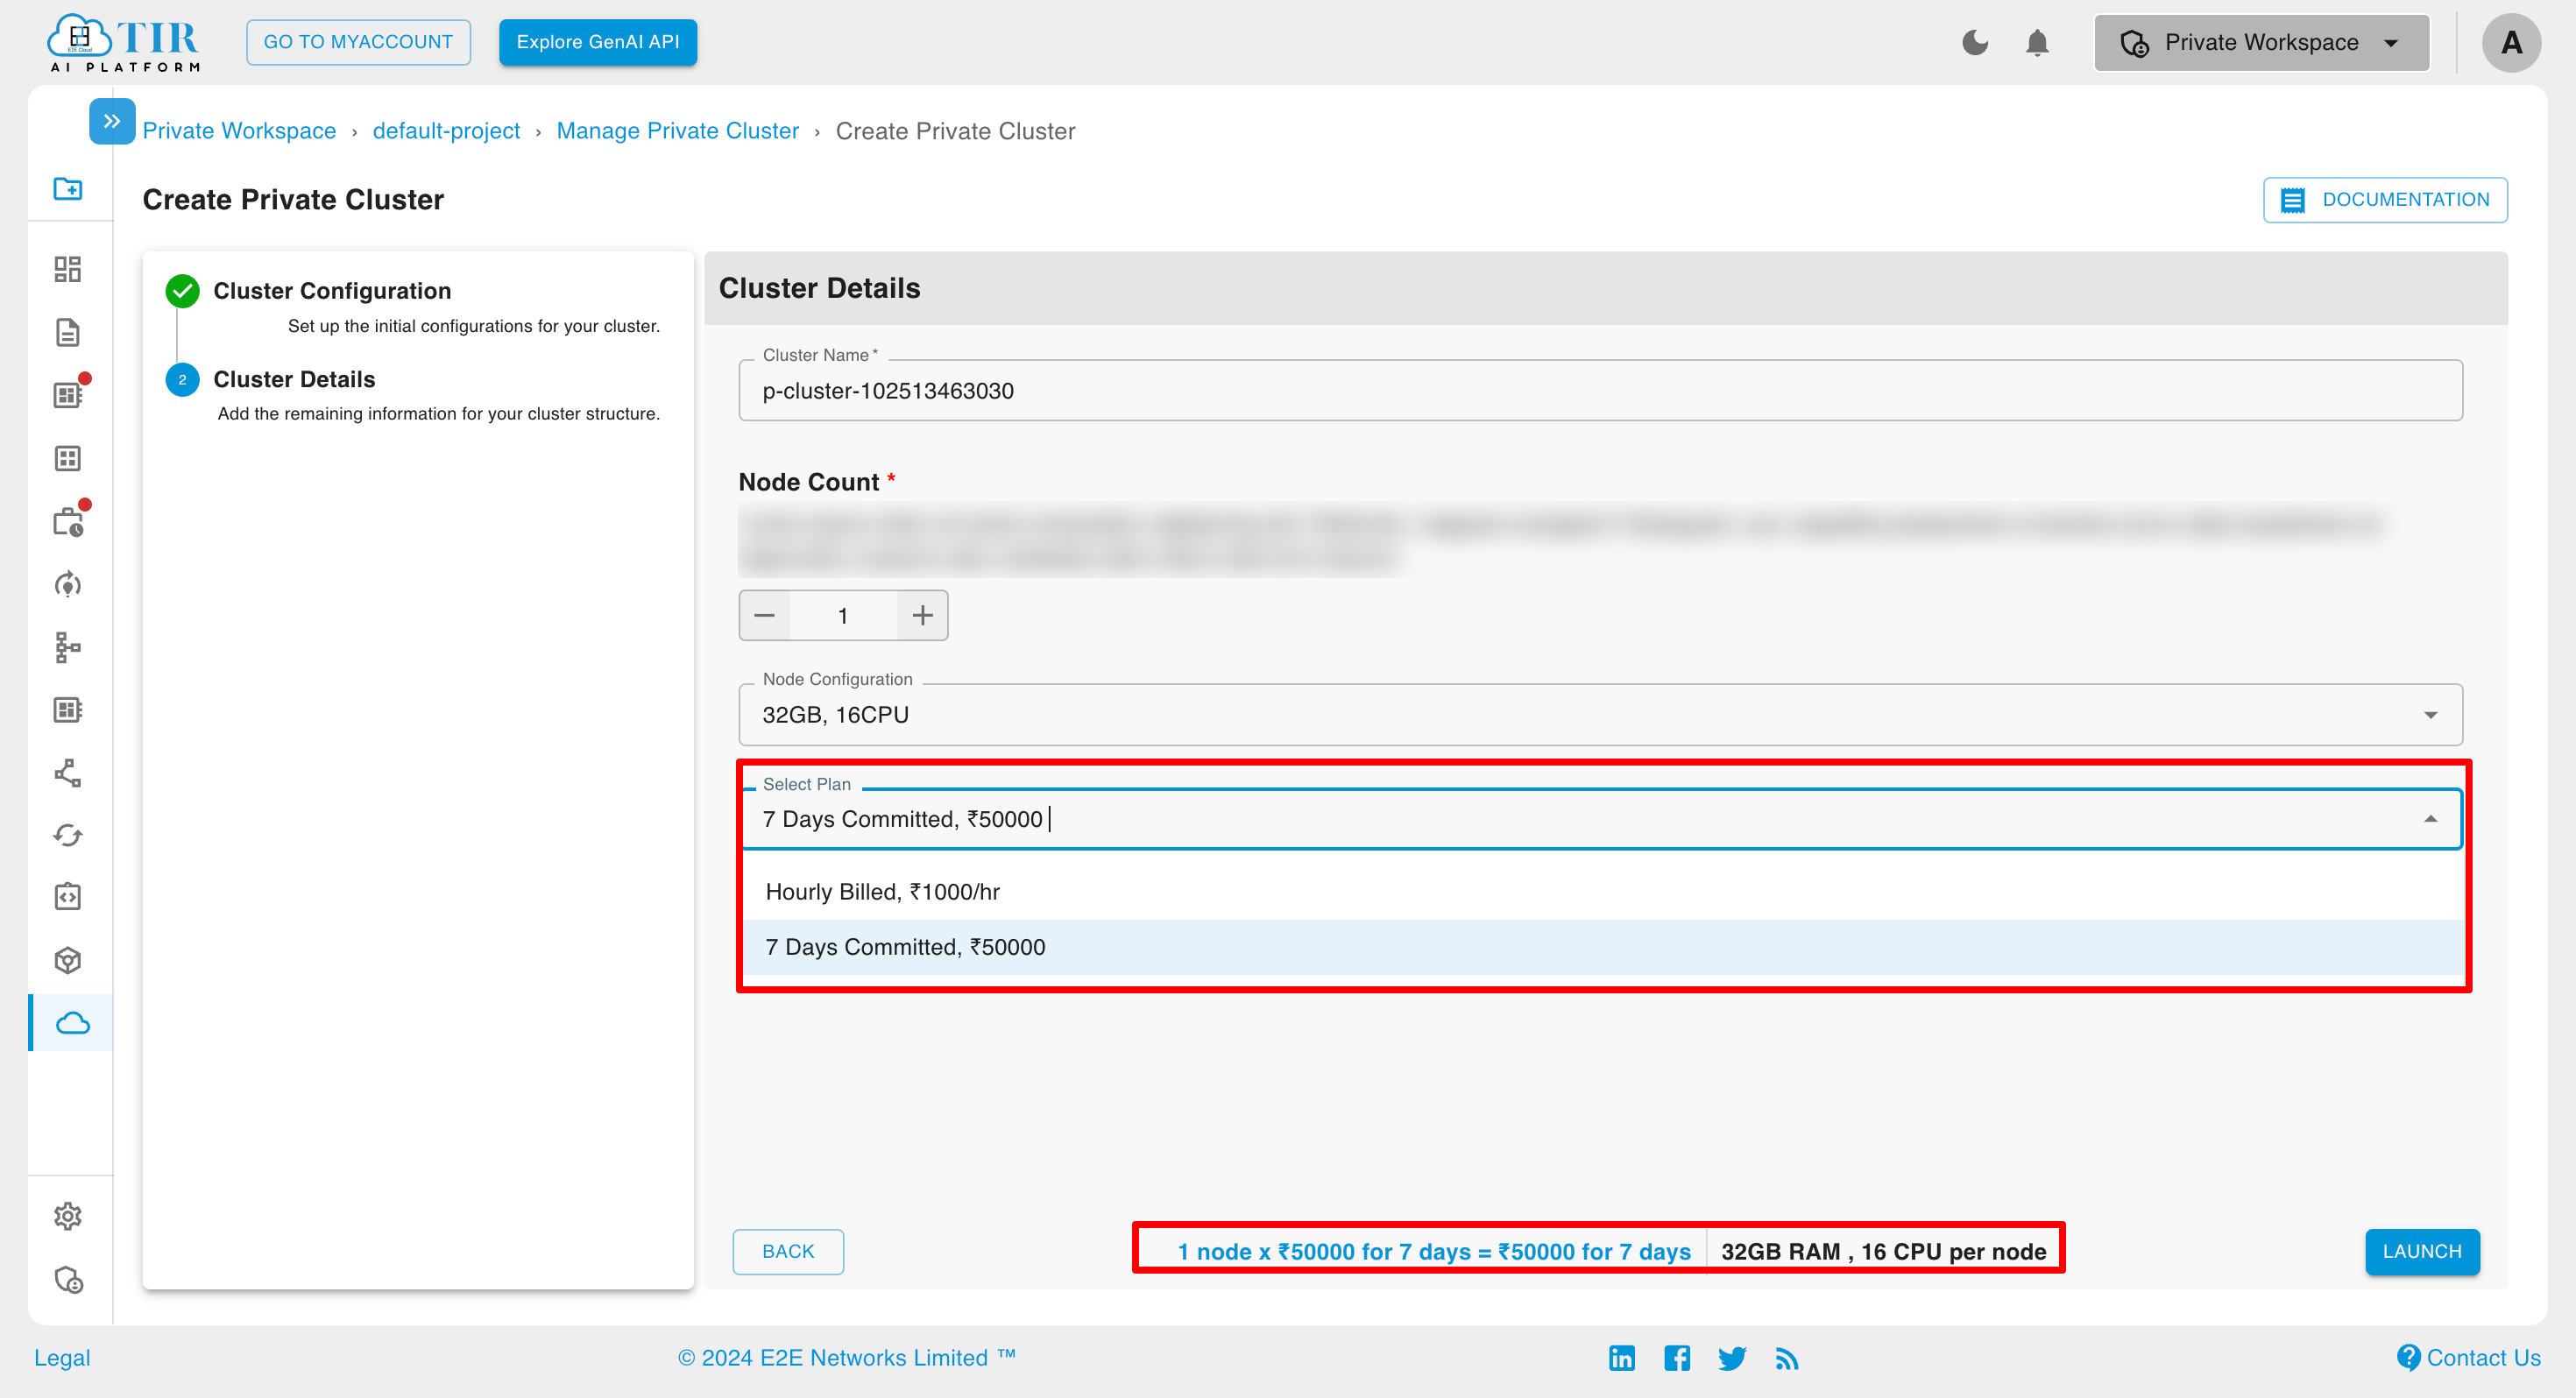Open user avatar A menu
2576x1398 pixels.
pyautogui.click(x=2511, y=42)
